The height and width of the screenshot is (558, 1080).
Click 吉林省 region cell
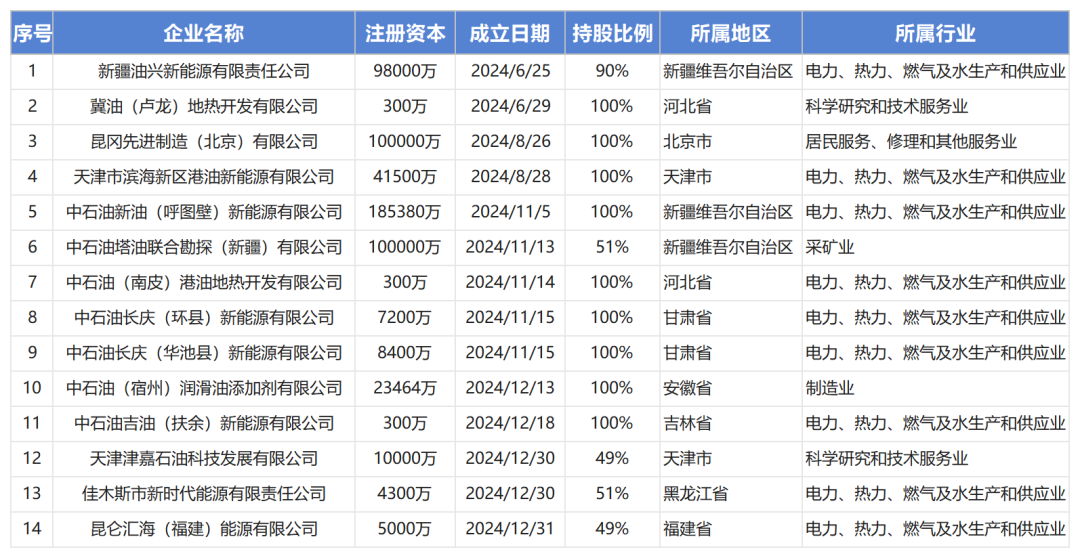click(x=731, y=423)
